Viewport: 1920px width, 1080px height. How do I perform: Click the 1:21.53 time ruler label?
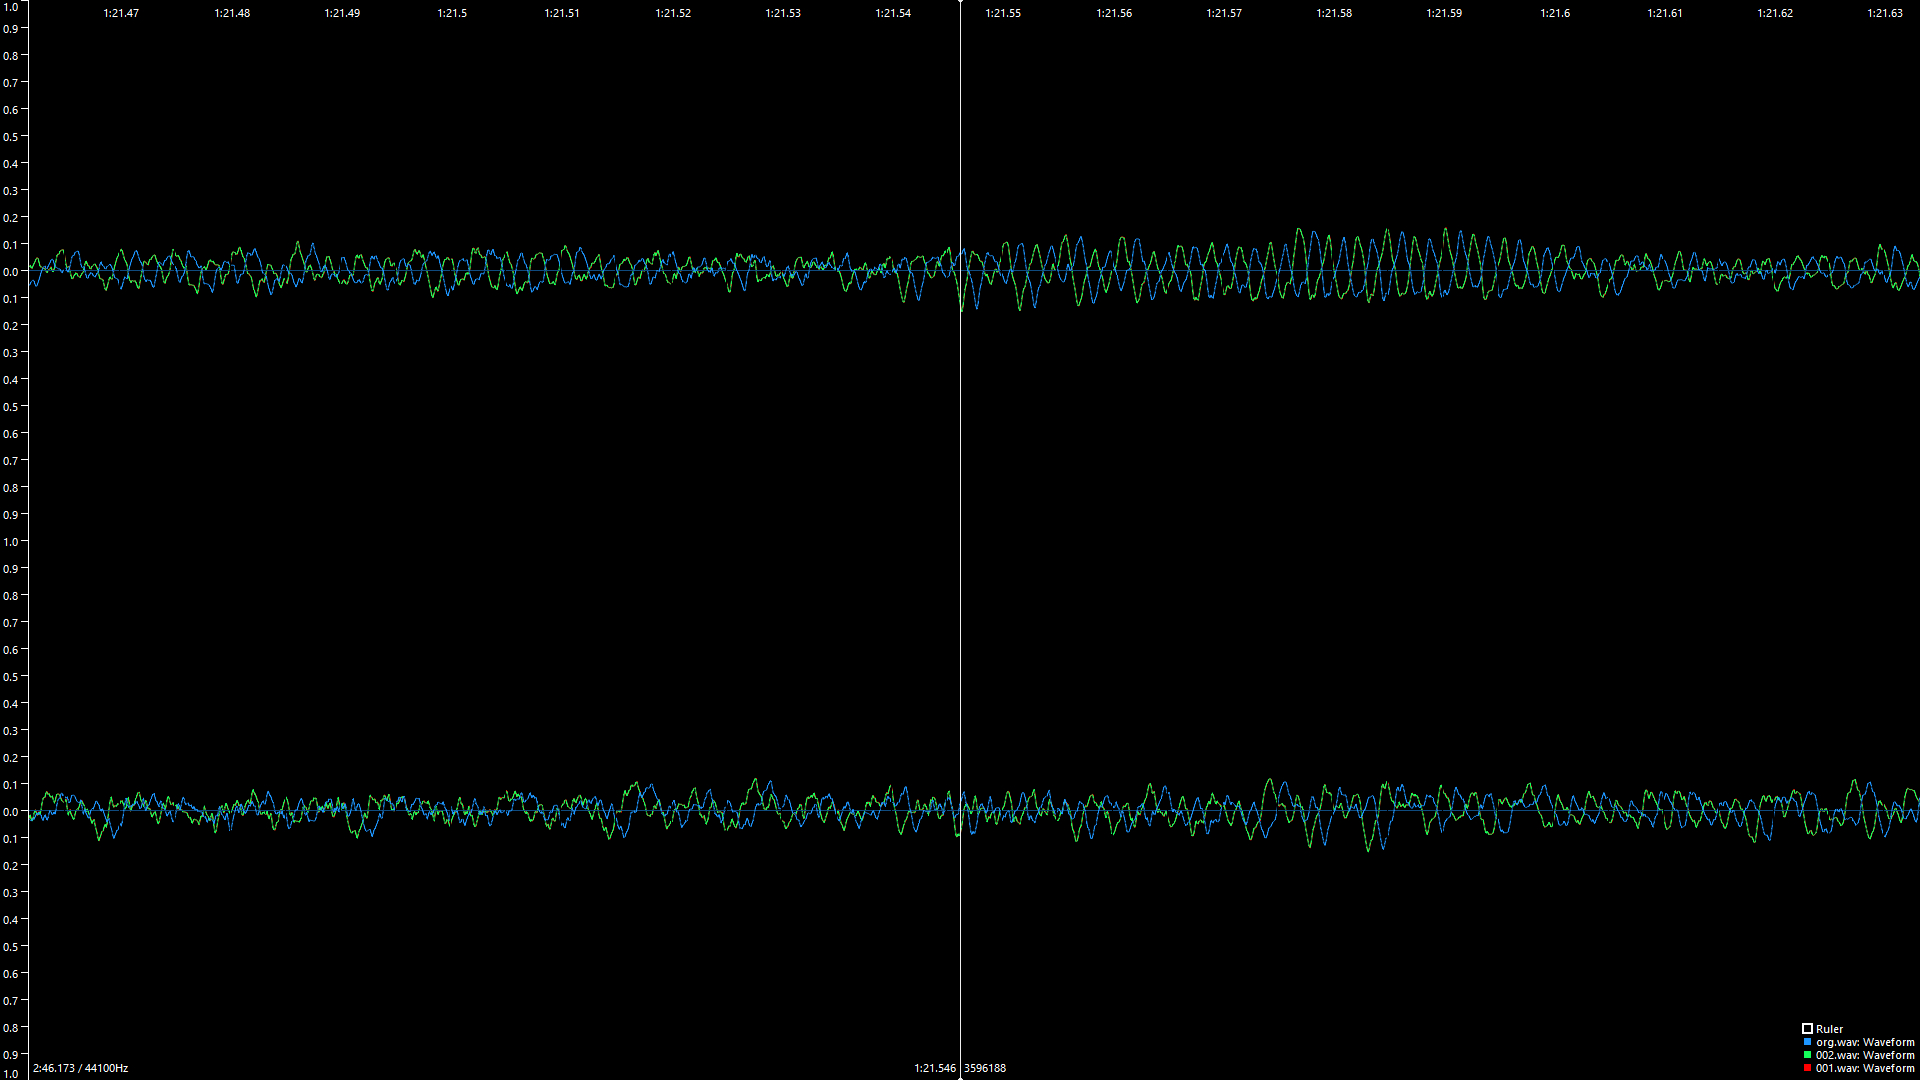click(x=783, y=13)
